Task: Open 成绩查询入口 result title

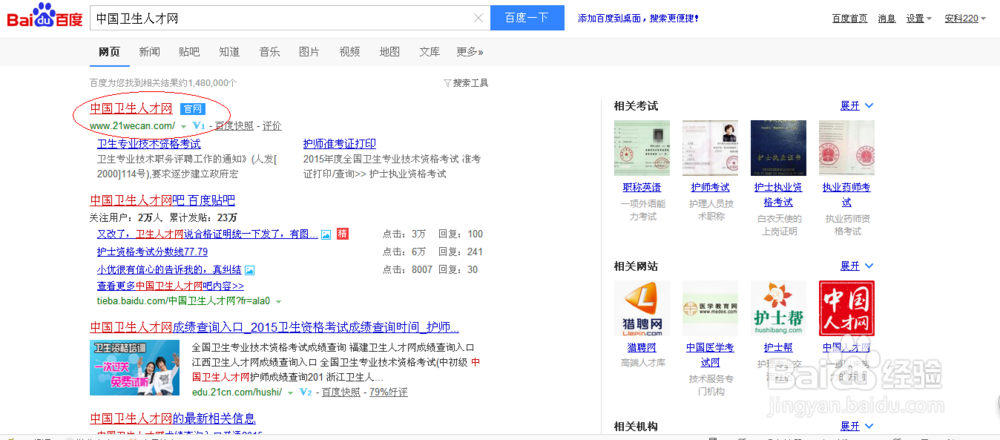Action: pos(274,328)
